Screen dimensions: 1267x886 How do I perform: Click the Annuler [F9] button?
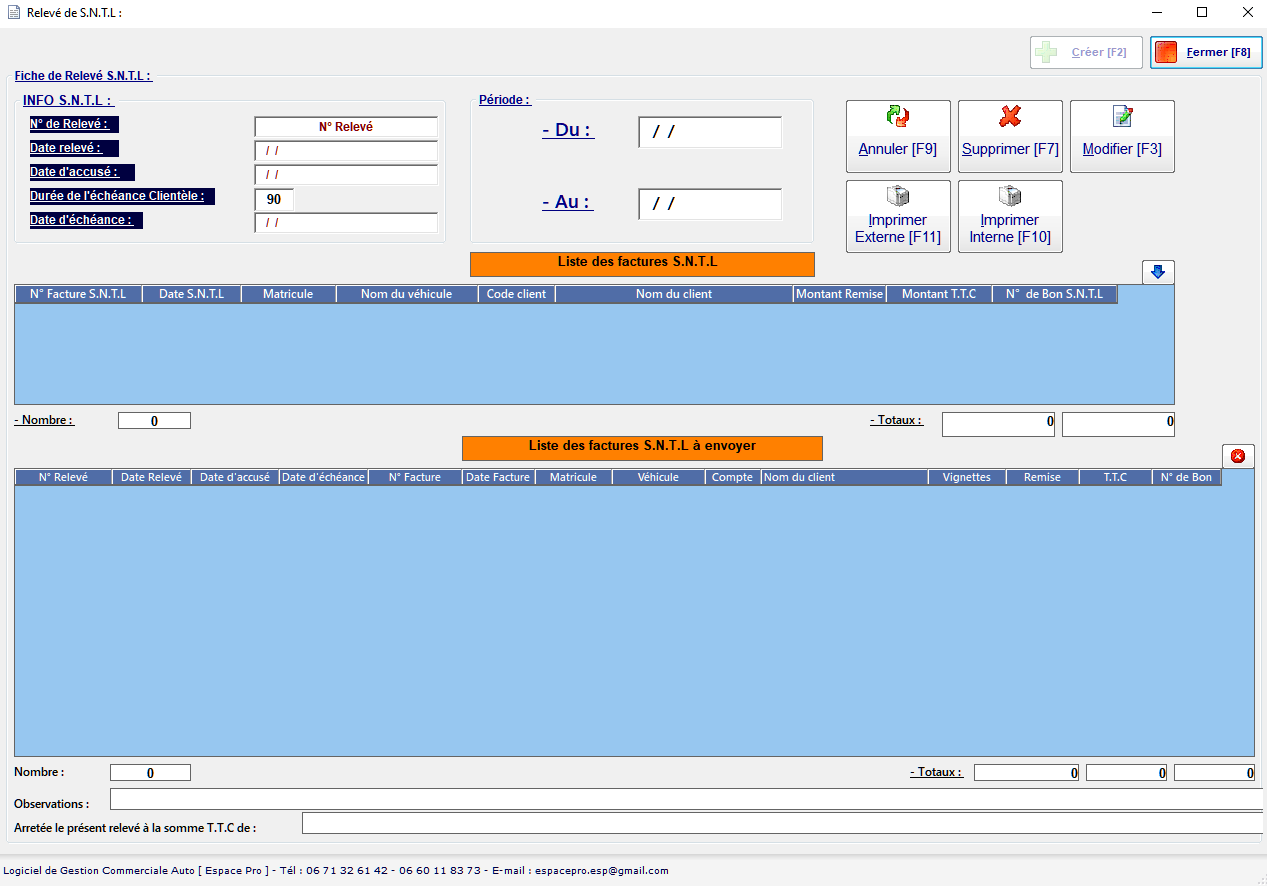click(898, 136)
